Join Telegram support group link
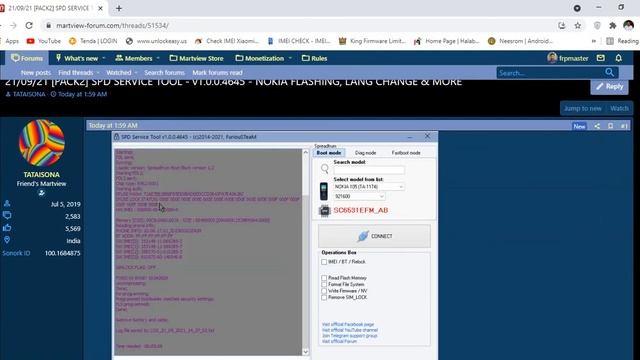Screen dimensions: 640x360 click(x=349, y=336)
